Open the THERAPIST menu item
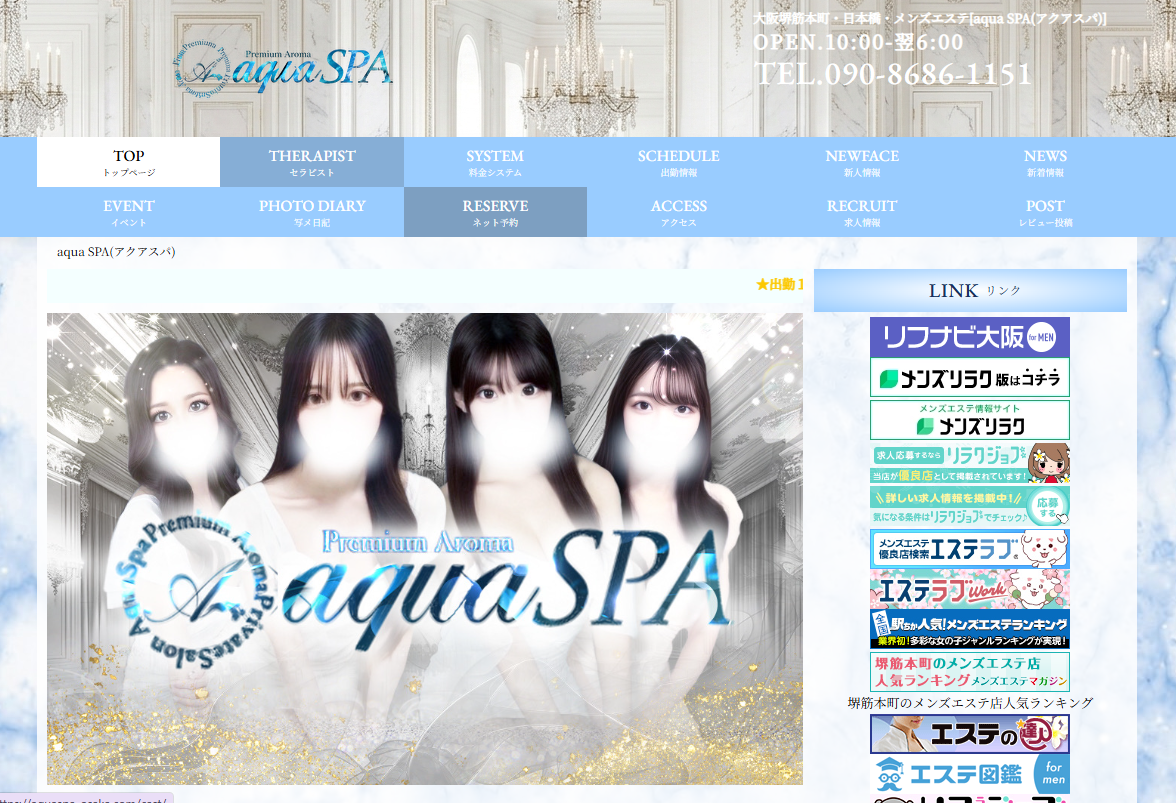 [312, 162]
